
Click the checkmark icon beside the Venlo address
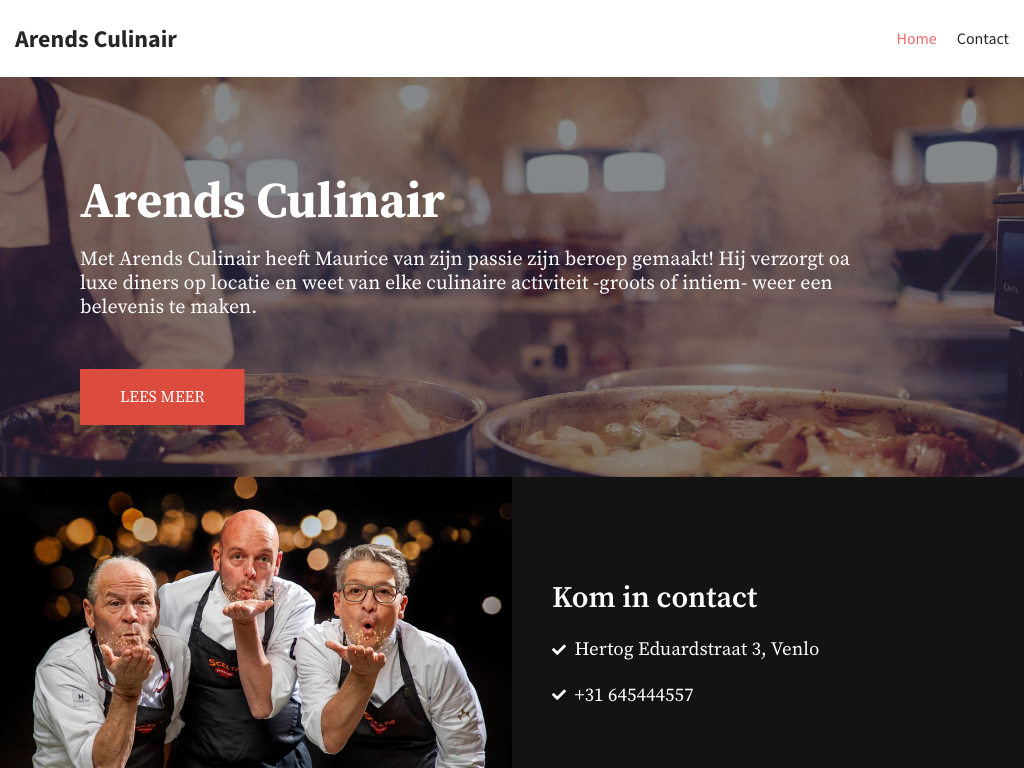click(x=558, y=649)
